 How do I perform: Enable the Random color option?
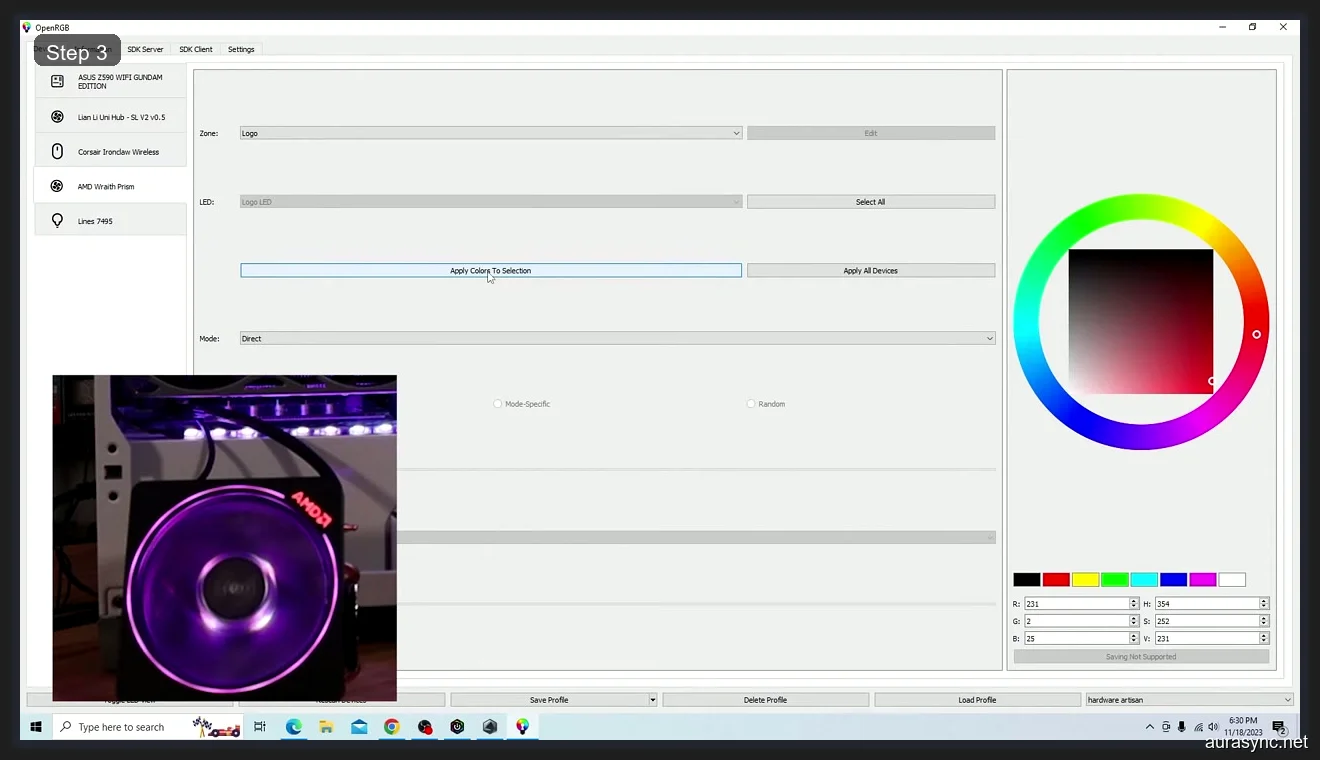(750, 403)
